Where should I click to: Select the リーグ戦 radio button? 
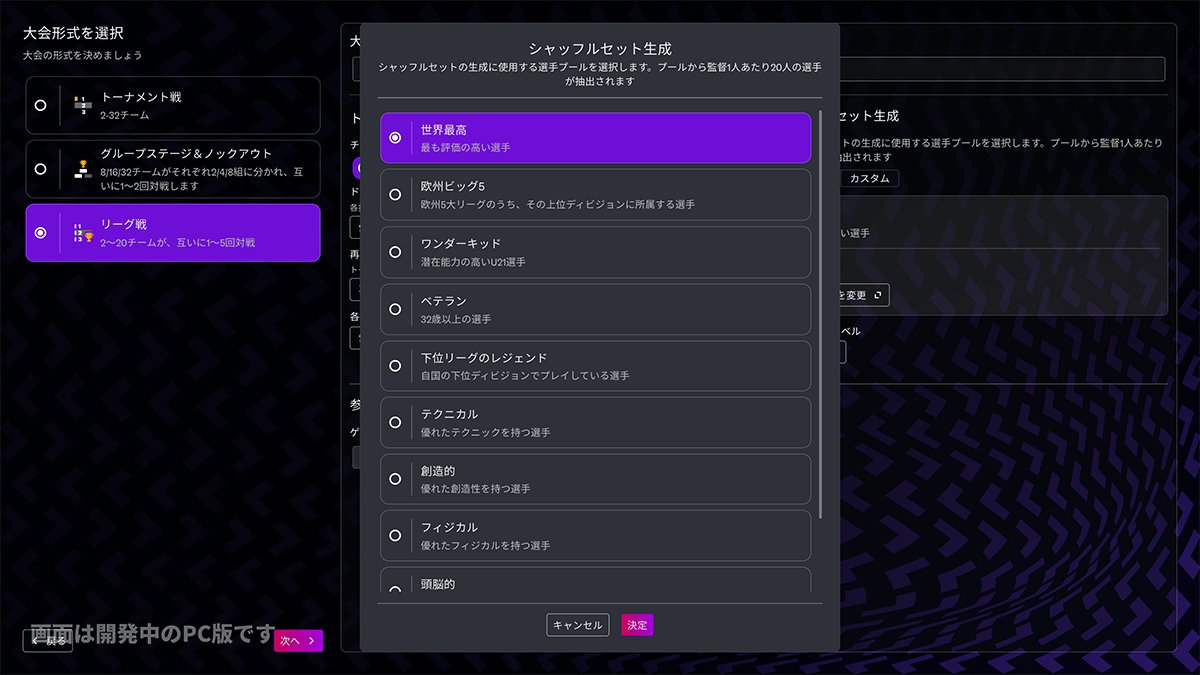tap(40, 233)
